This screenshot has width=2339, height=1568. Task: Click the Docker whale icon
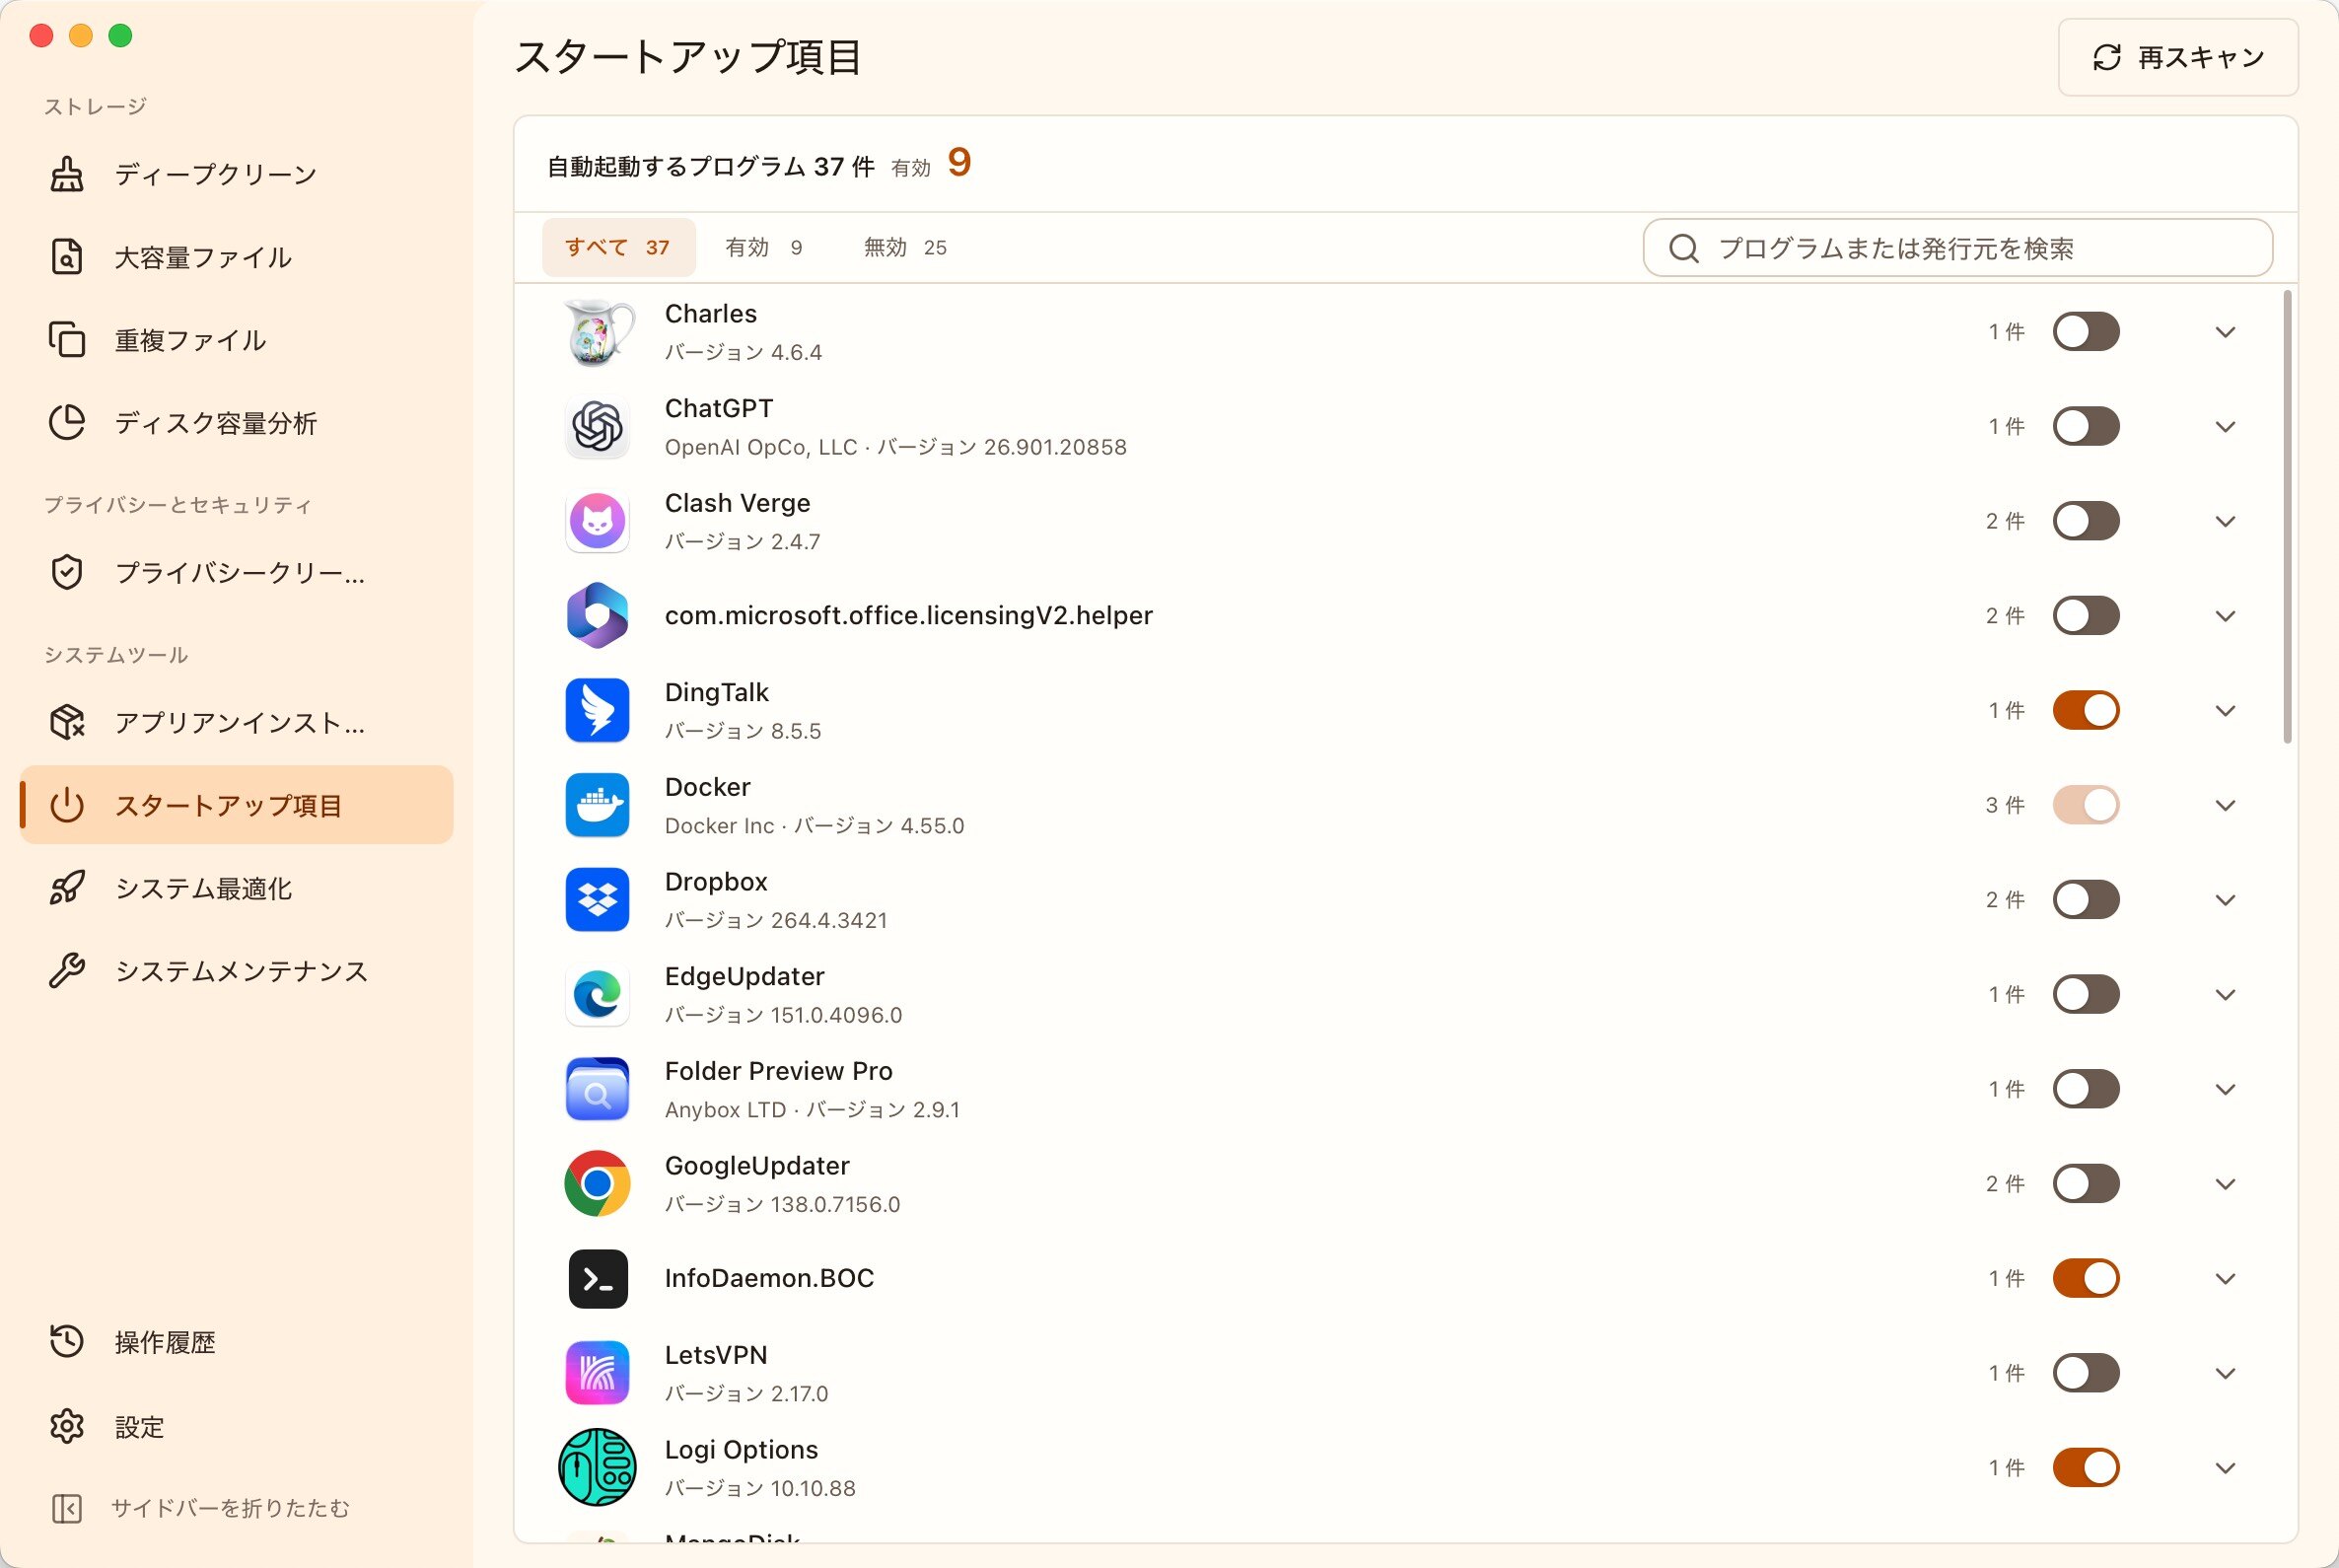(x=597, y=805)
